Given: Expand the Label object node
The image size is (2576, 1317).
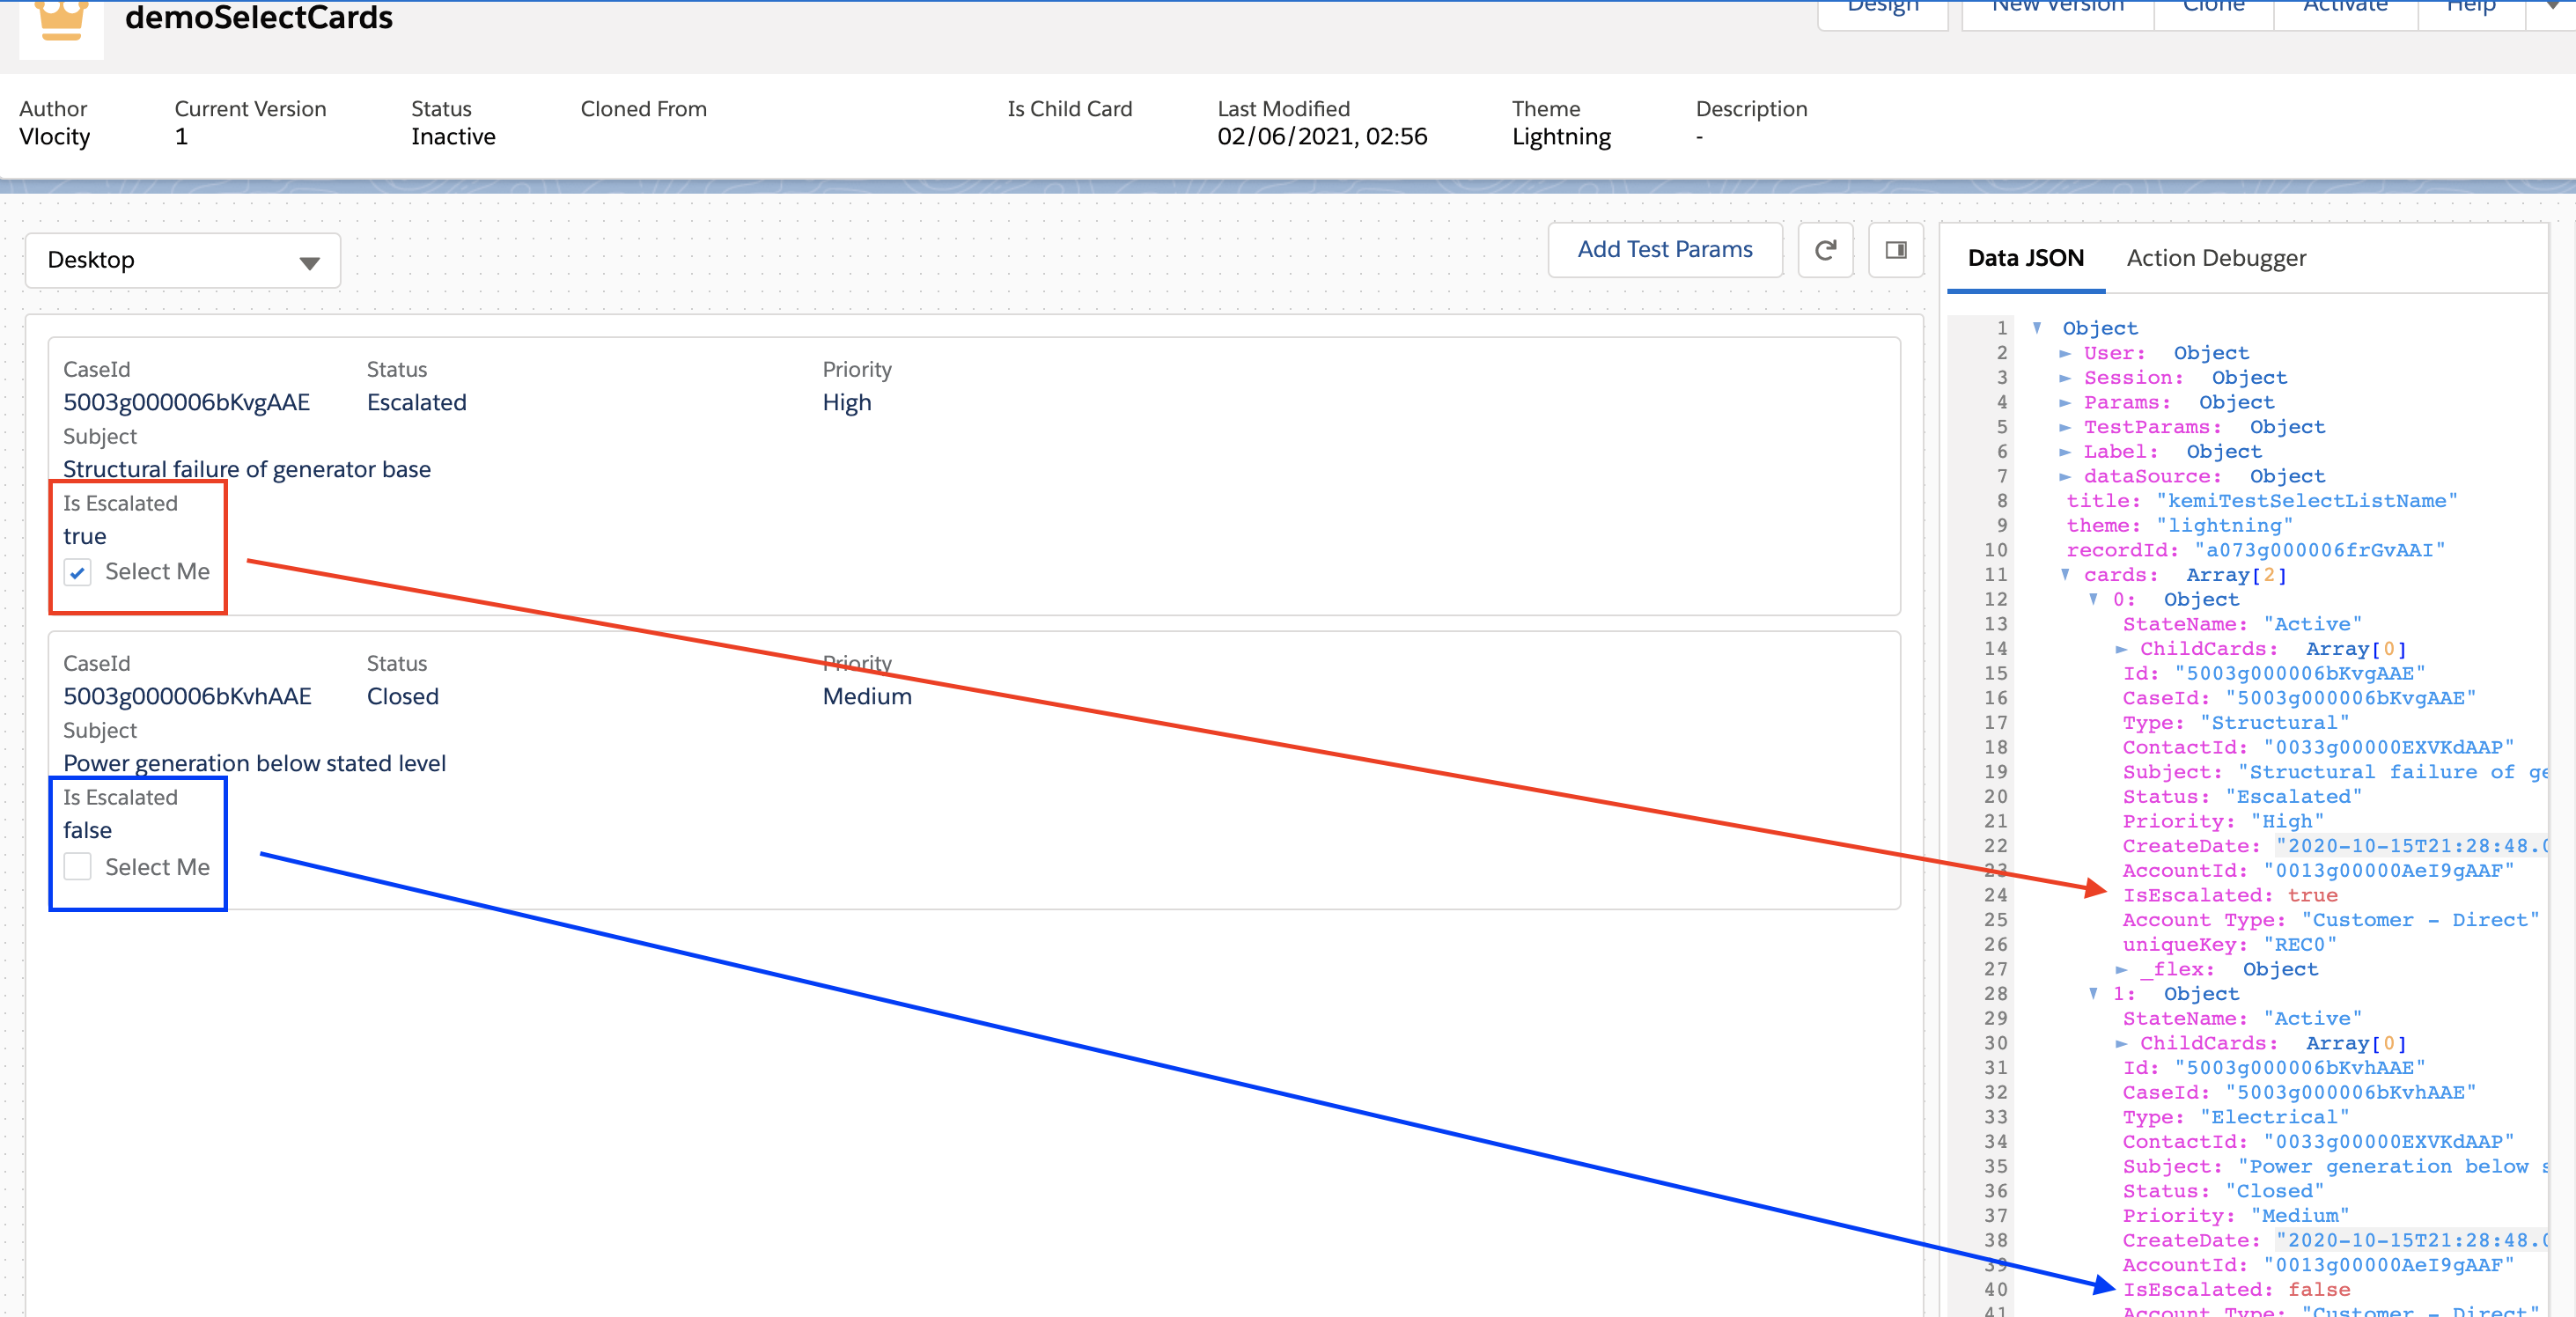Looking at the screenshot, I should tap(2065, 452).
